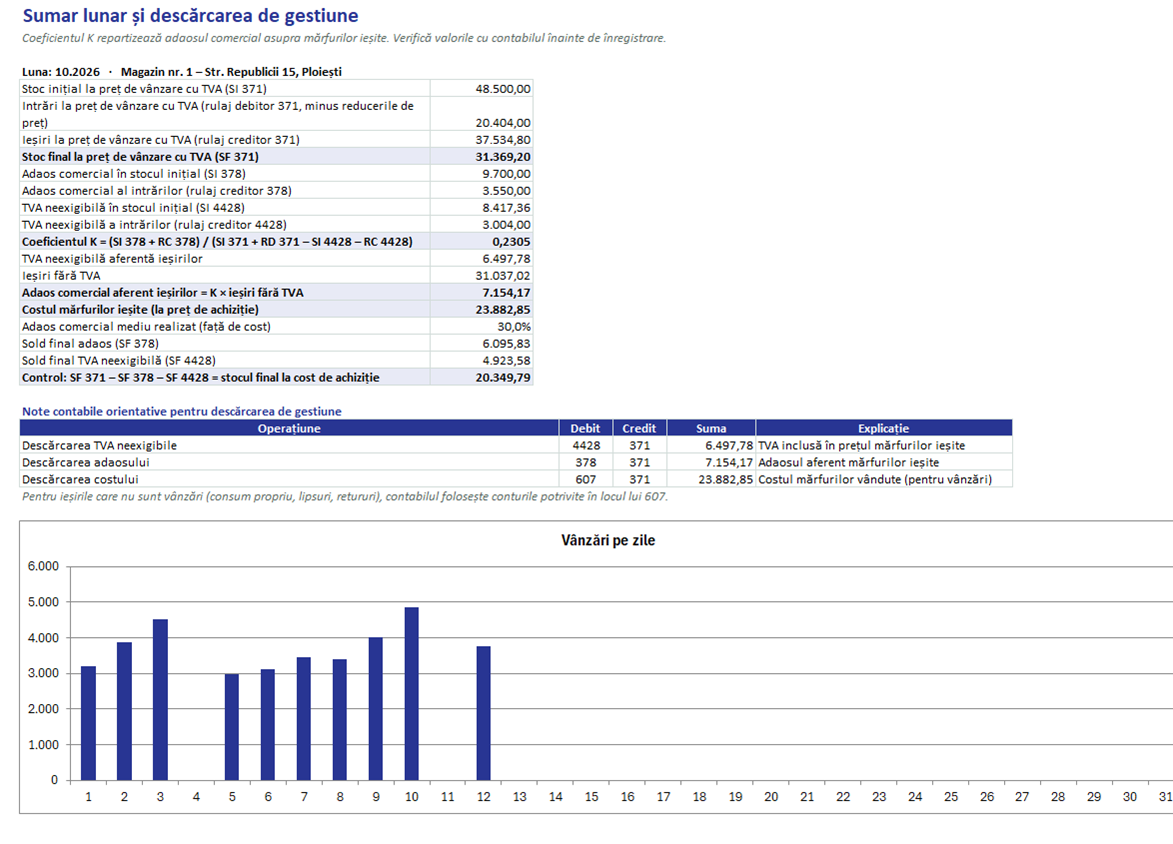The width and height of the screenshot is (1173, 844).
Task: Click the "Operațiune" column header
Action: tap(289, 428)
